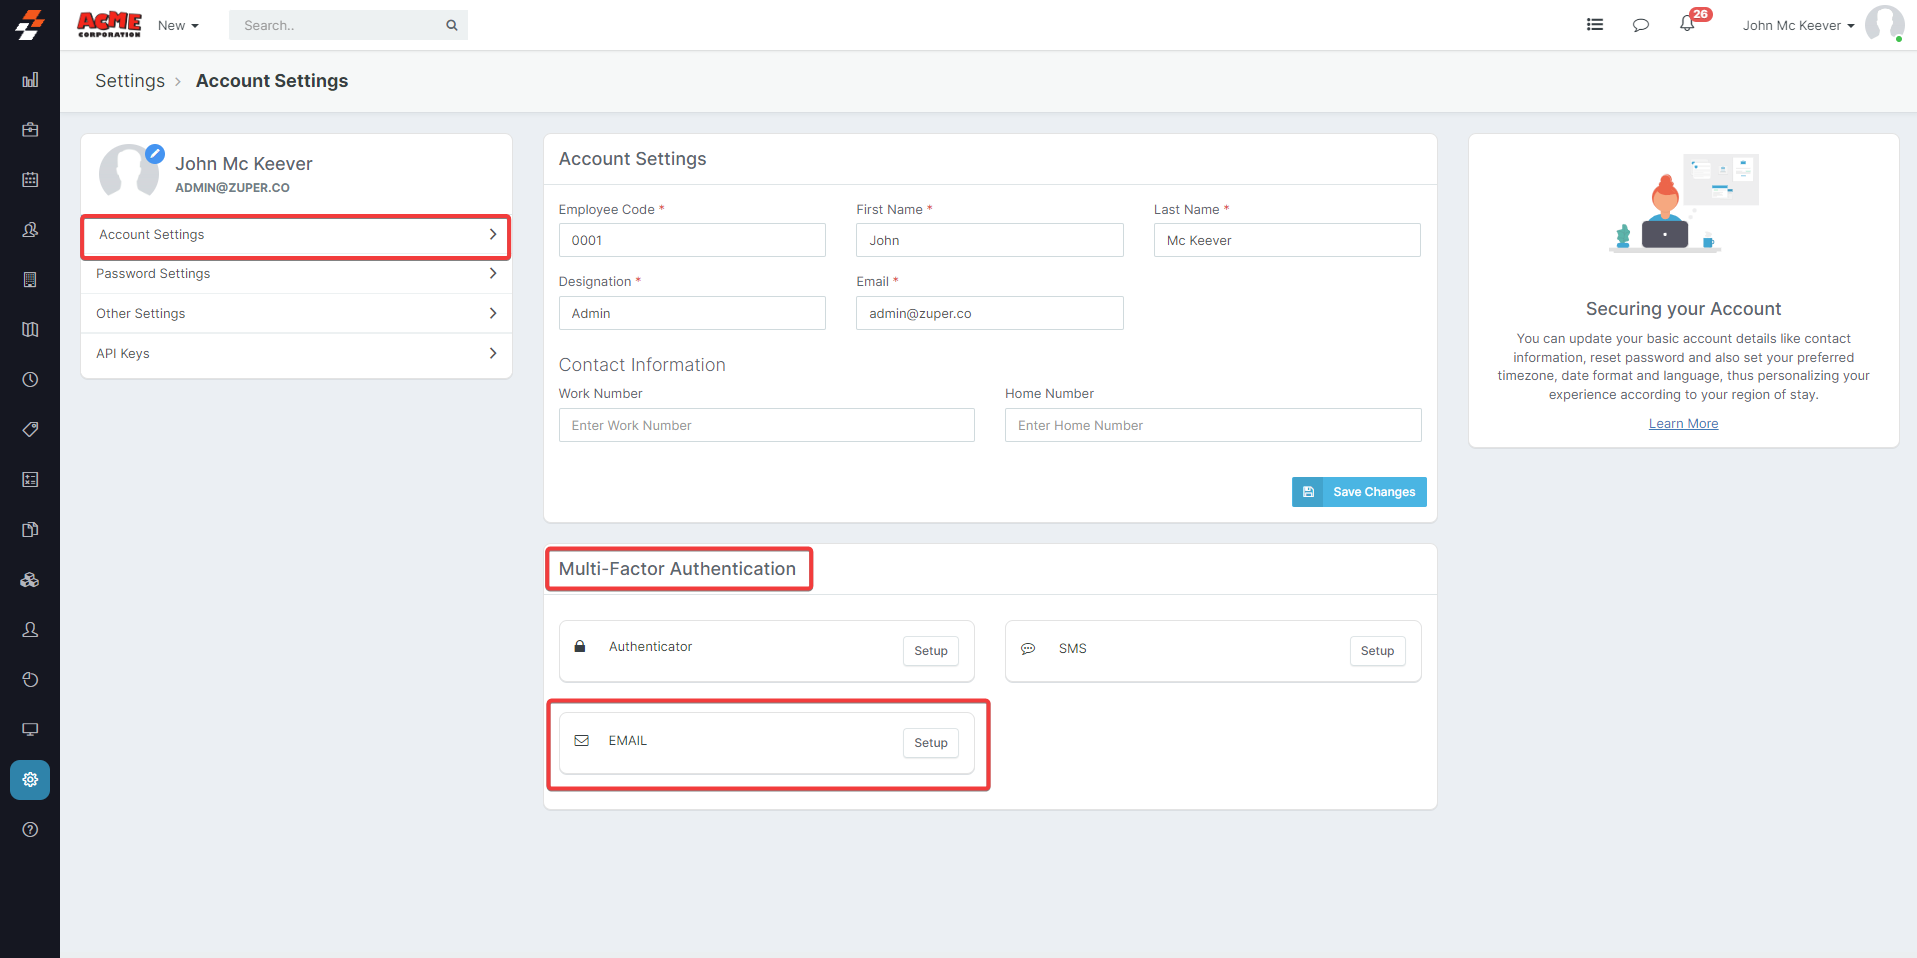
Task: Open the John Mc Keever user dropdown
Action: click(x=1797, y=26)
